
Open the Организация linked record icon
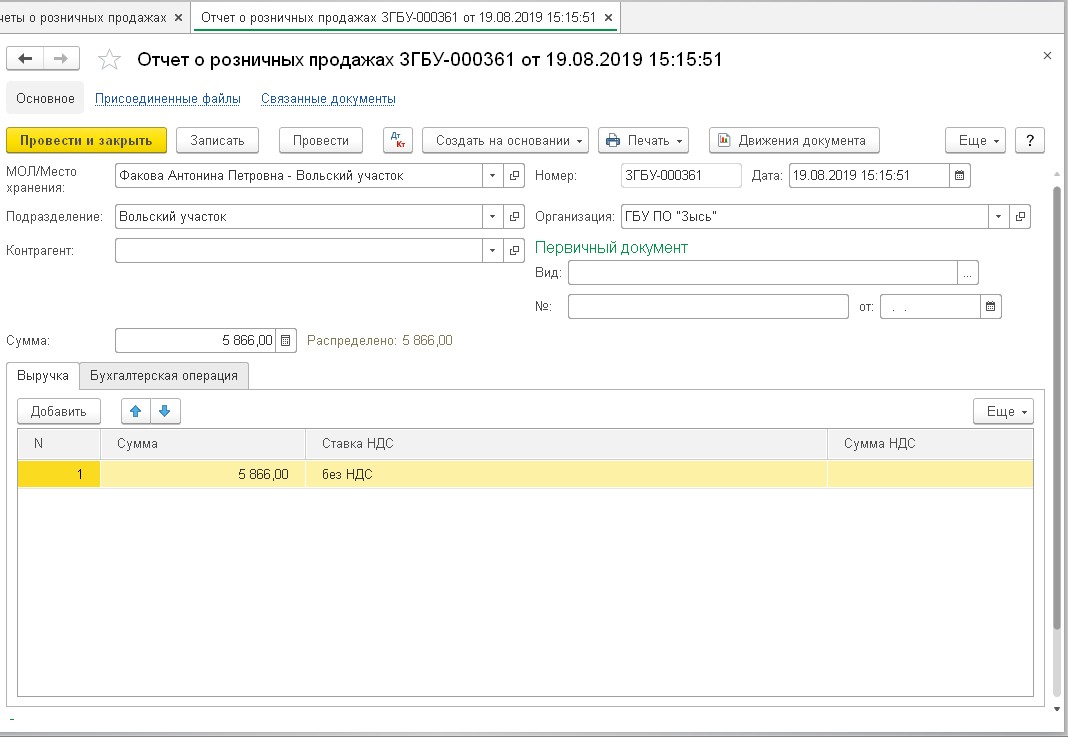pos(1021,216)
